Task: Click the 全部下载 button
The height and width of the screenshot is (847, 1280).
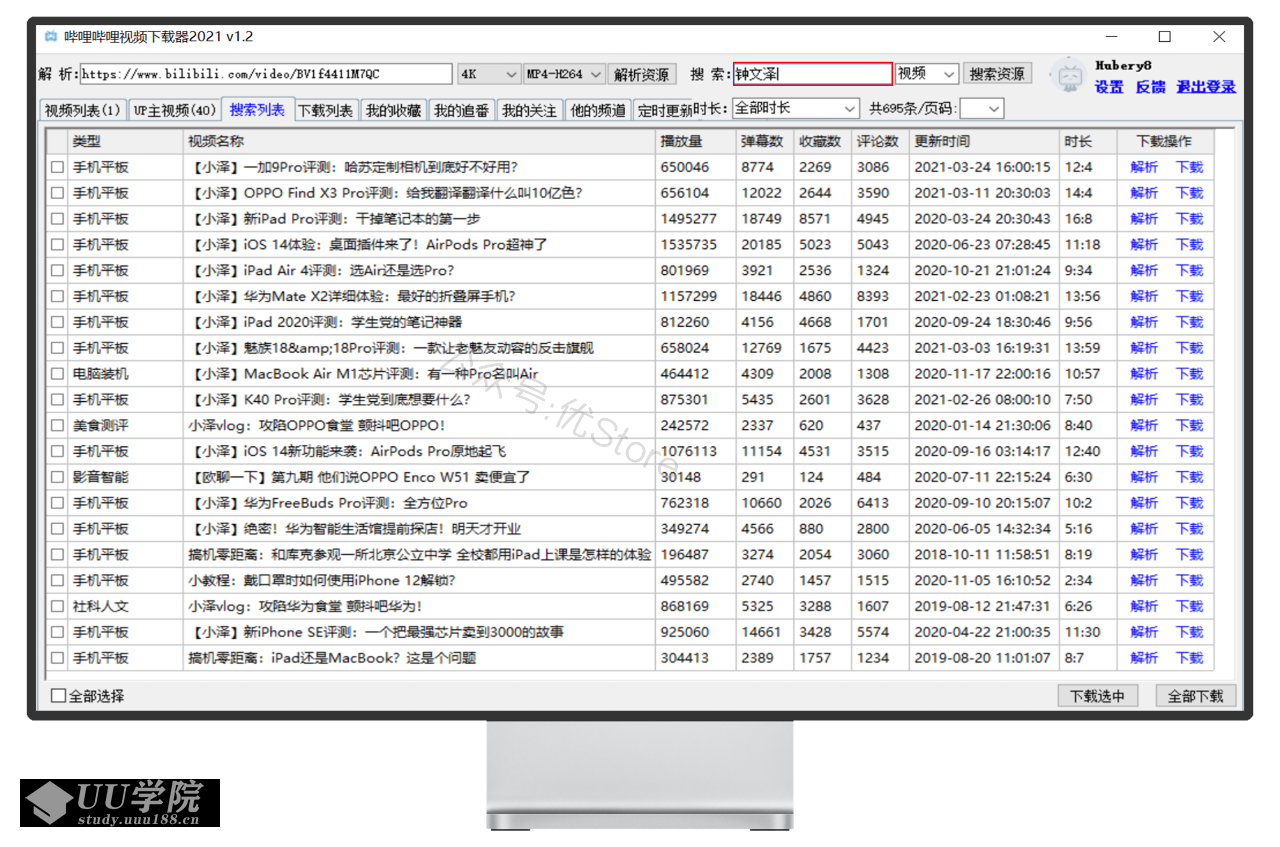Action: click(1196, 696)
